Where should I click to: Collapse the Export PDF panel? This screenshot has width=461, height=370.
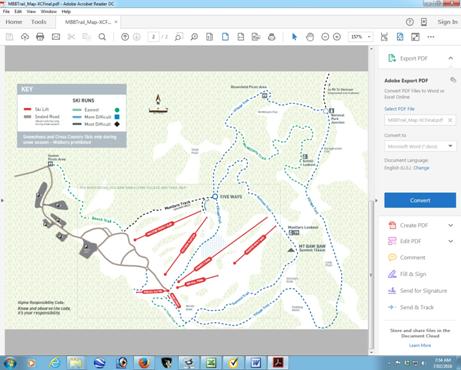click(451, 58)
